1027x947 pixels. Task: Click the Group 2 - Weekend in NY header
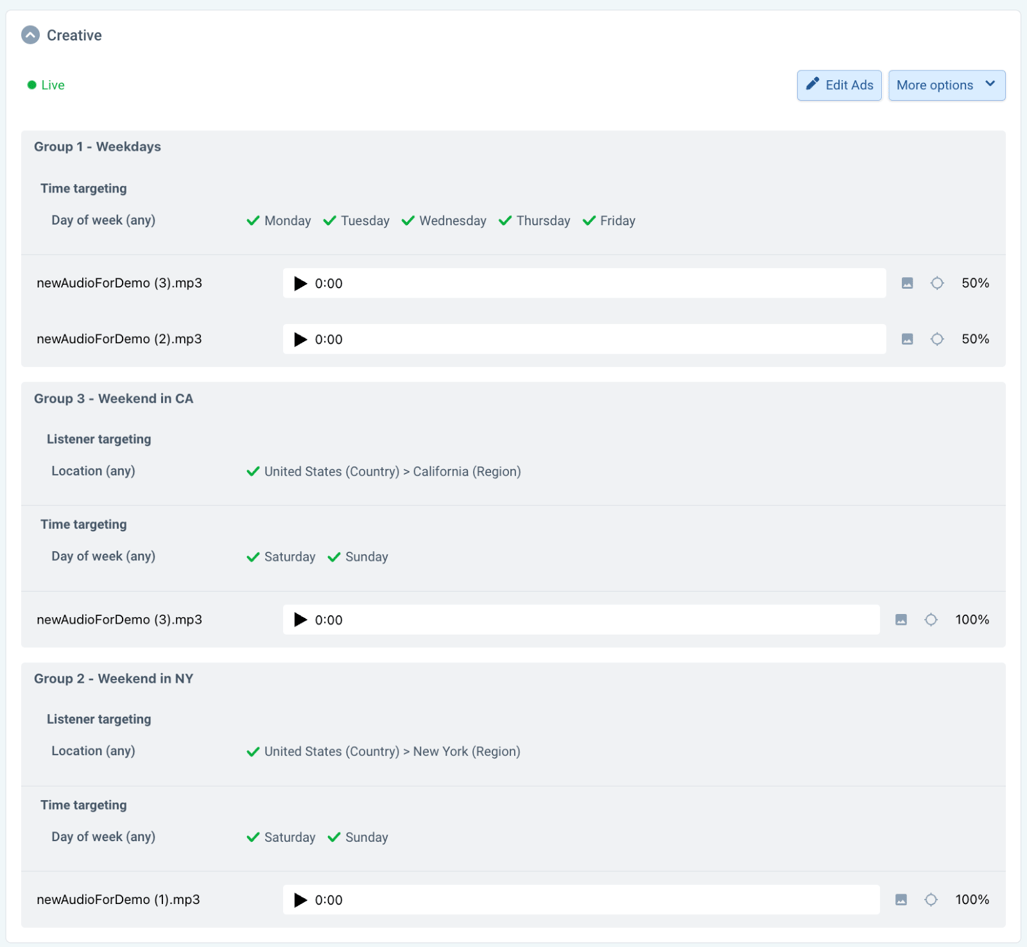pos(113,678)
